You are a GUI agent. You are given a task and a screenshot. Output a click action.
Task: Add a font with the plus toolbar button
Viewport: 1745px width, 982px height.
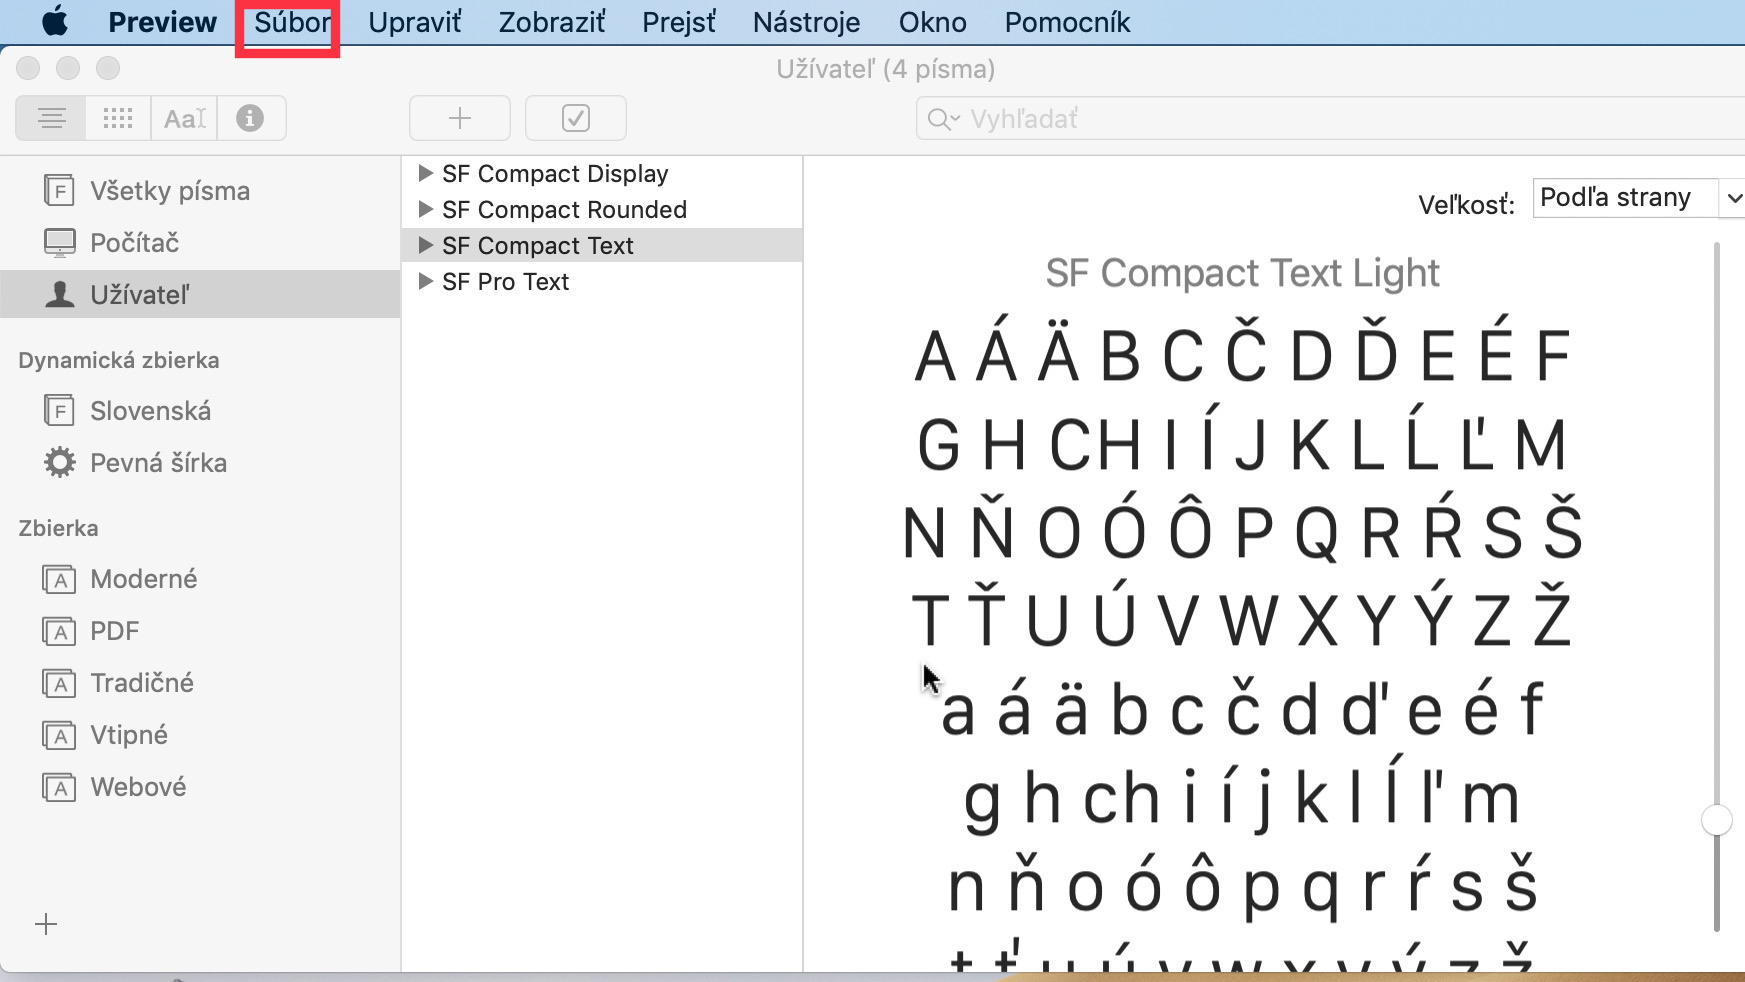(460, 118)
